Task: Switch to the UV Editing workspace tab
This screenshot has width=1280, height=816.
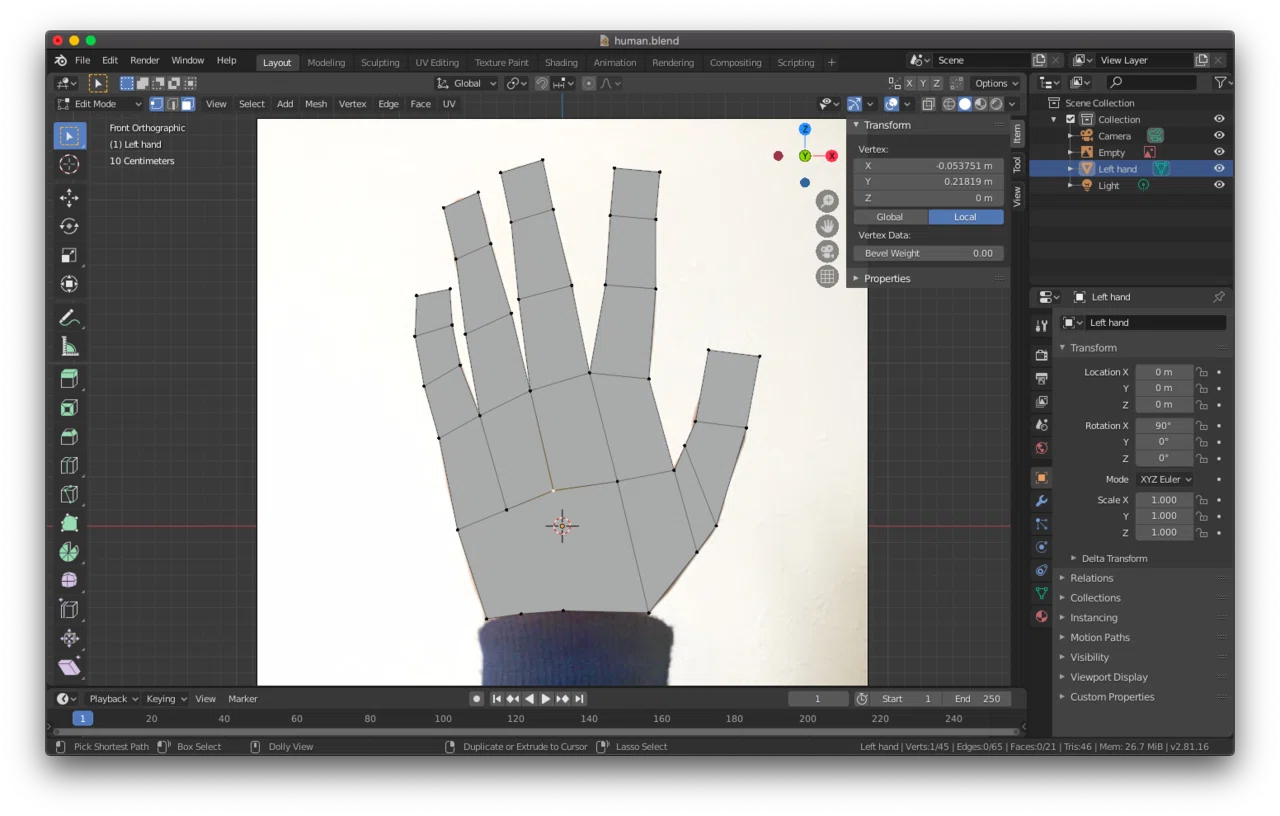Action: pyautogui.click(x=437, y=62)
